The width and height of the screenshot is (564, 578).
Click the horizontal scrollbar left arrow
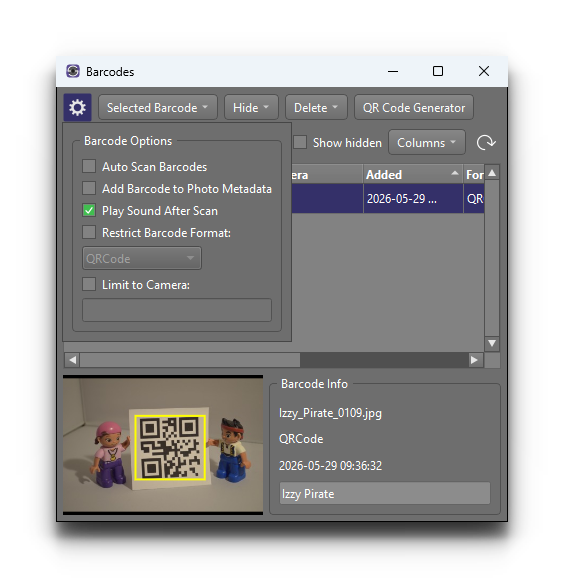pos(73,360)
